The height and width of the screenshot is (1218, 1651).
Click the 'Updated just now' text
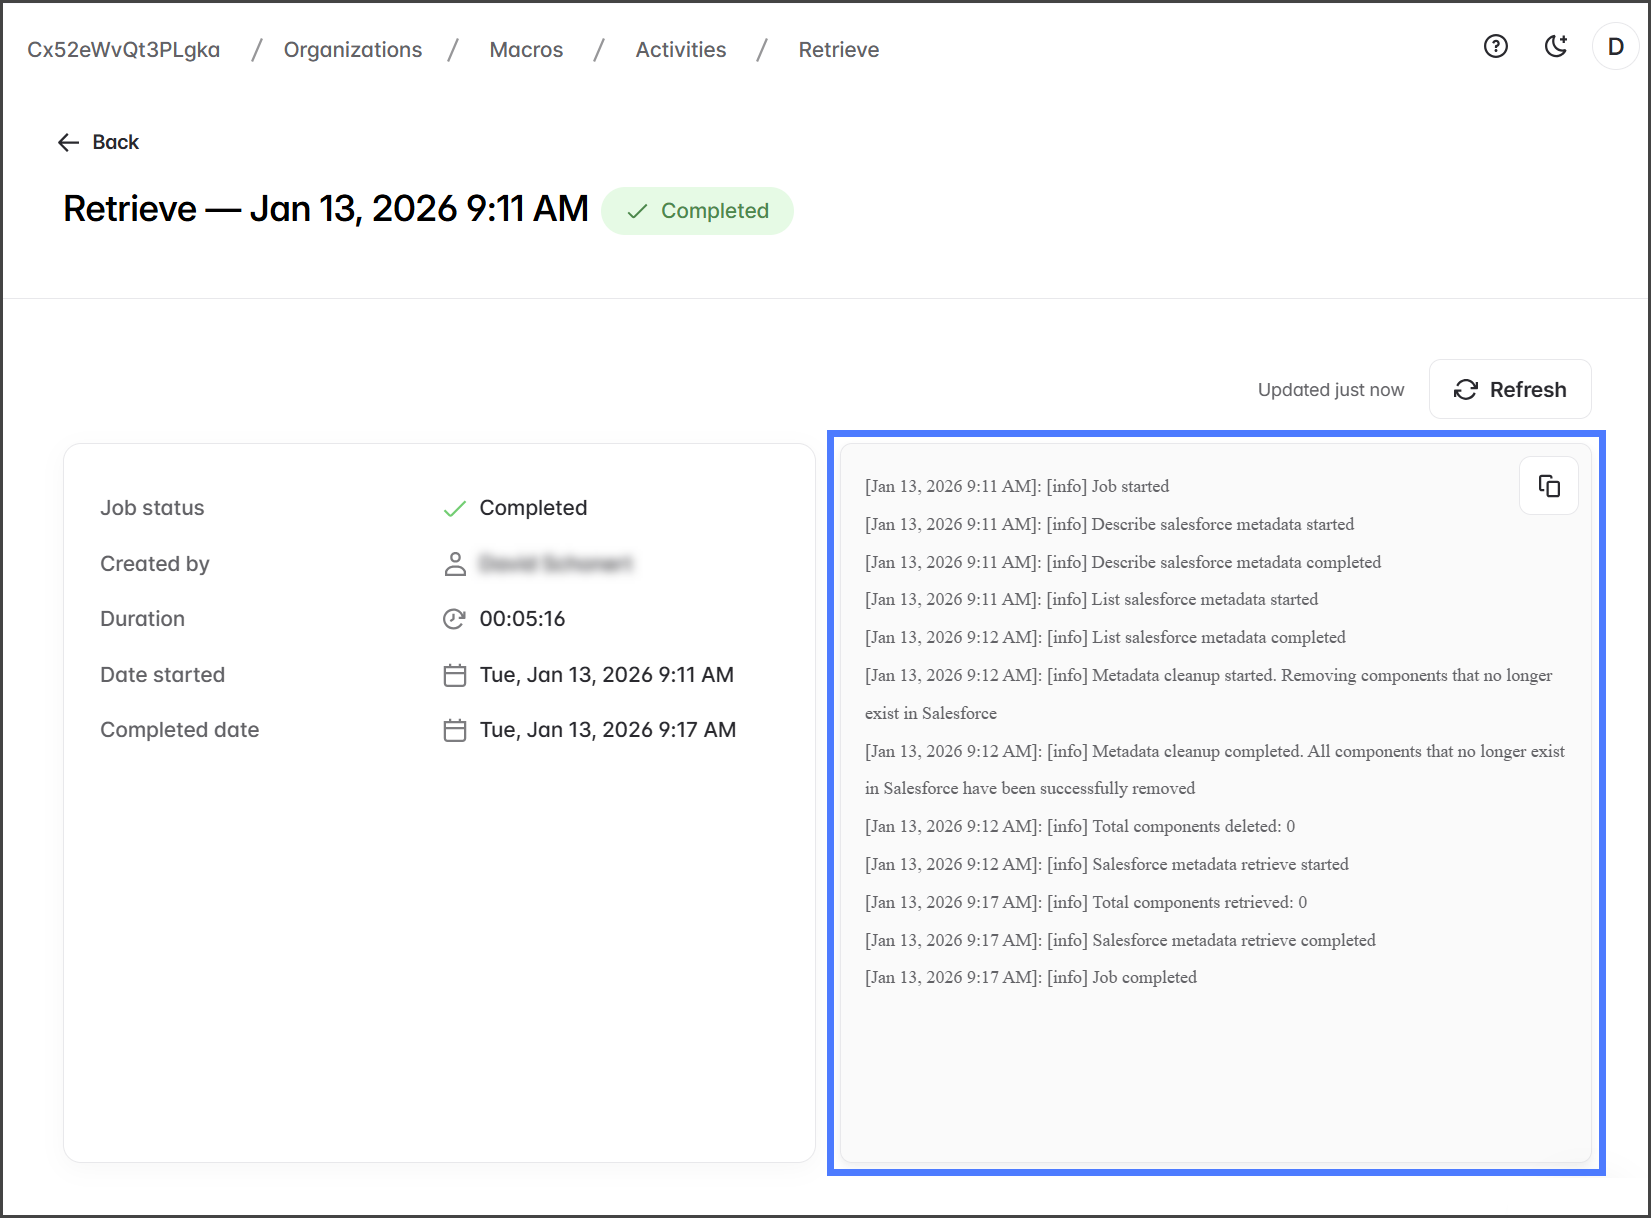tap(1330, 390)
